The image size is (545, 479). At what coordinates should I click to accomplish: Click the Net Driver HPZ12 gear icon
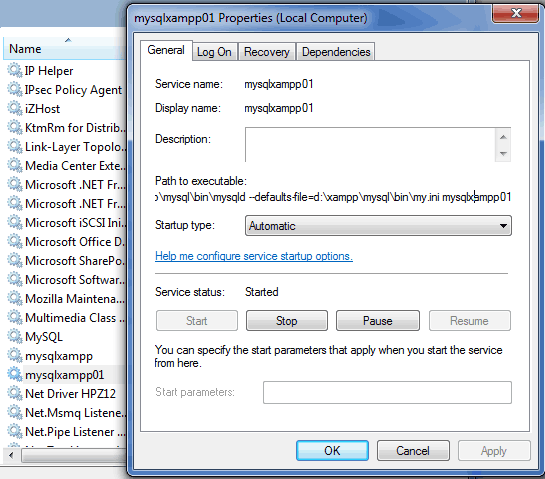coord(15,393)
